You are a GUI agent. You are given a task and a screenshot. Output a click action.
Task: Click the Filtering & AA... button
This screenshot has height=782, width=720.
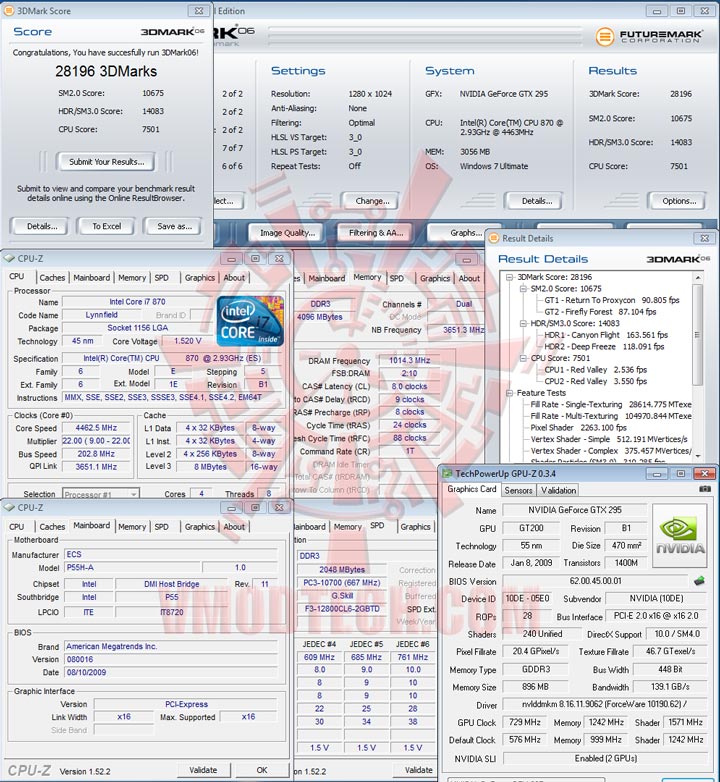pos(375,233)
